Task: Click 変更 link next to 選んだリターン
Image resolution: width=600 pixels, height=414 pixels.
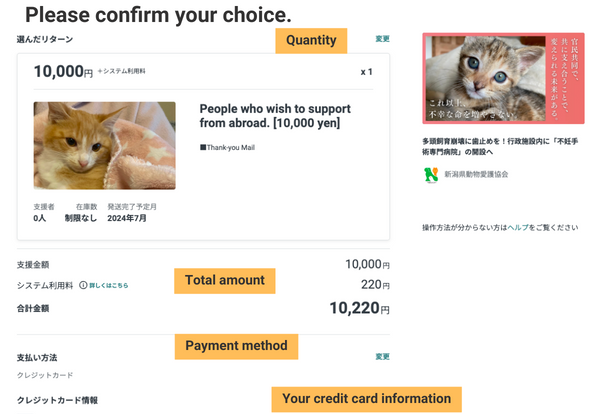Action: click(382, 39)
